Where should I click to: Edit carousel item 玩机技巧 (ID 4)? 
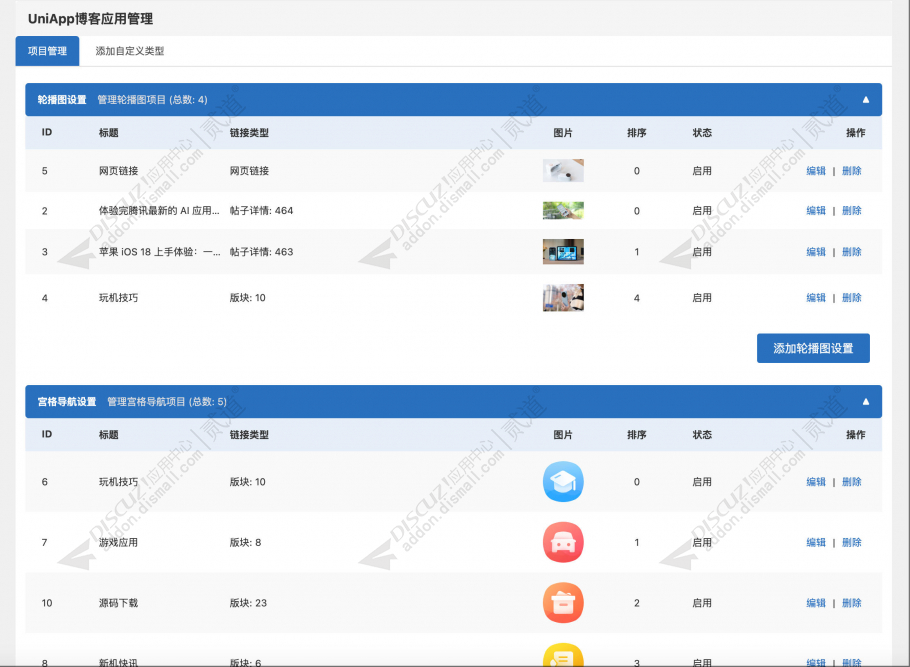click(815, 298)
